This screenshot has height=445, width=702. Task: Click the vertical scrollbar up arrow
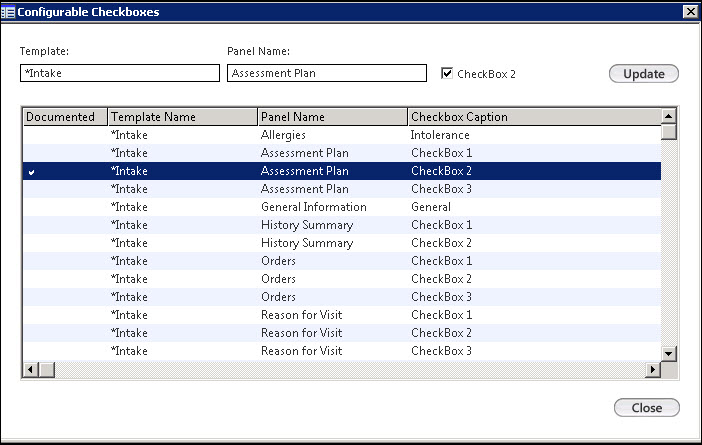pos(668,116)
